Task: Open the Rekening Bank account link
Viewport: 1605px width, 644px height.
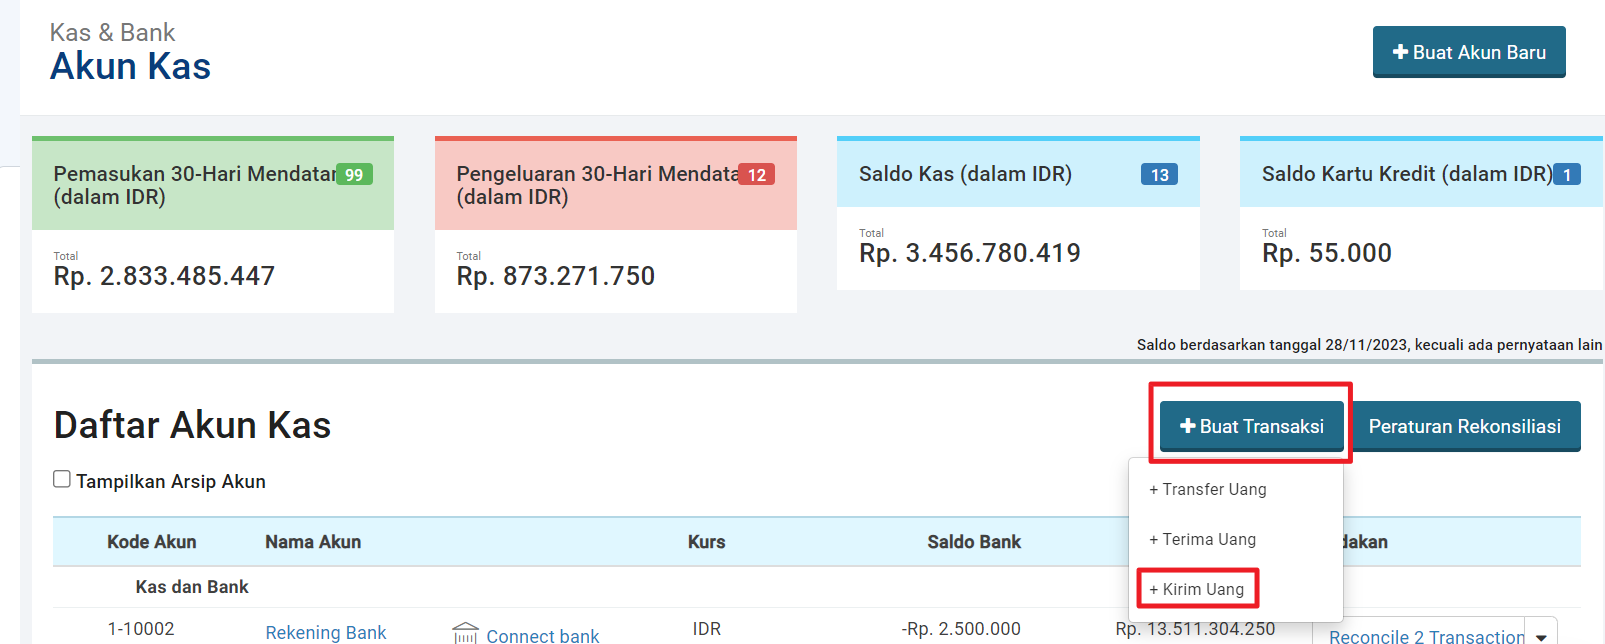Action: point(326,632)
